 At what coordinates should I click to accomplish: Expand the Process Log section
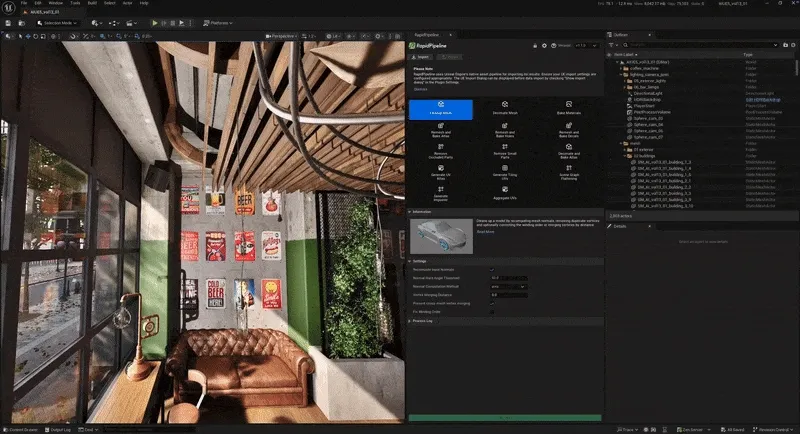422,321
